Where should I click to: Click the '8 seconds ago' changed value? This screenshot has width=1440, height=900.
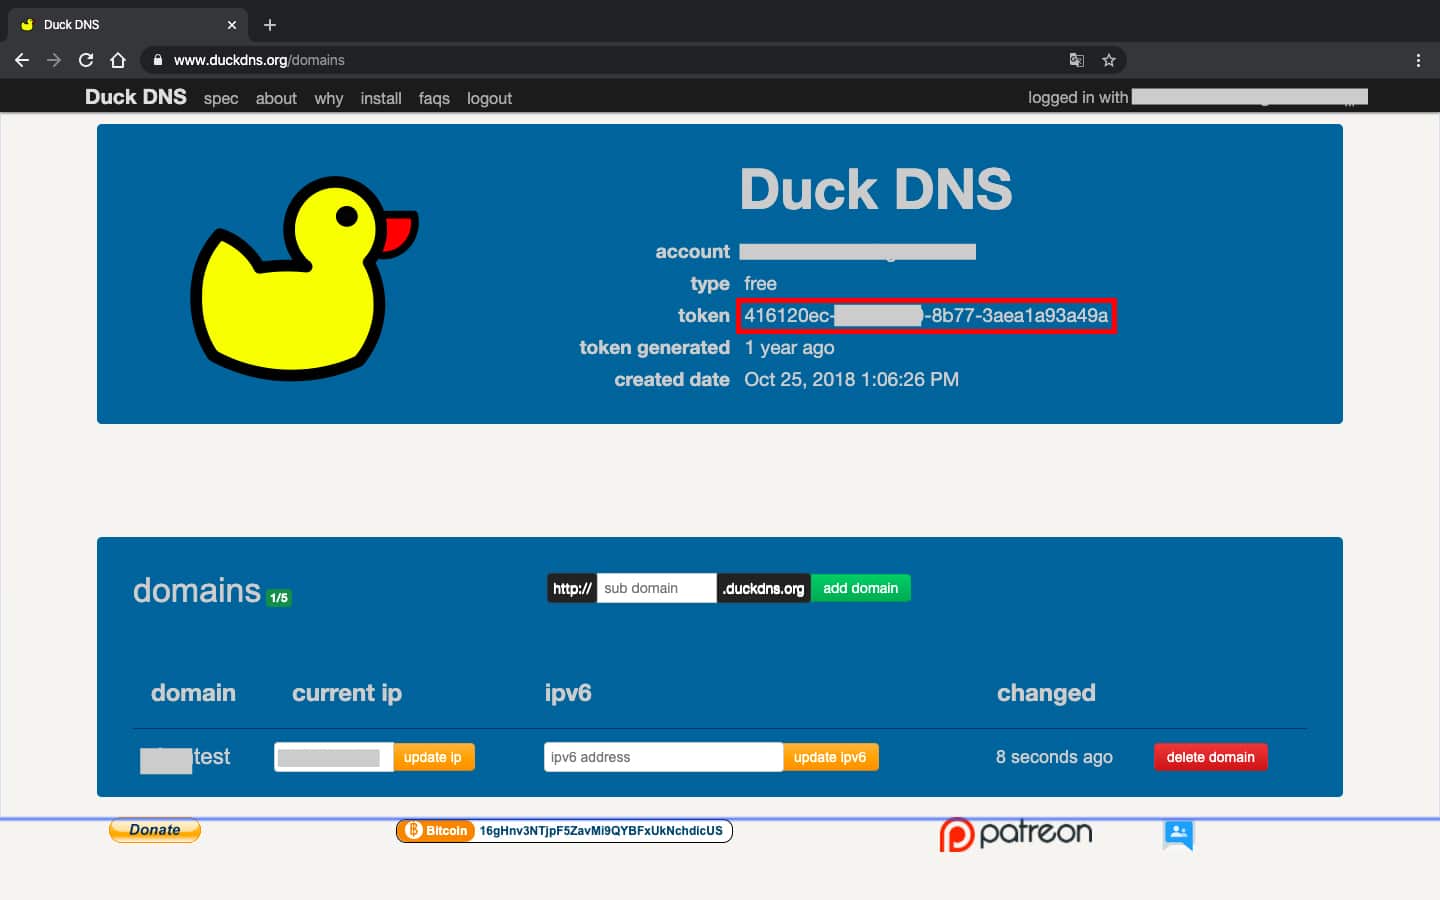[x=1054, y=757]
